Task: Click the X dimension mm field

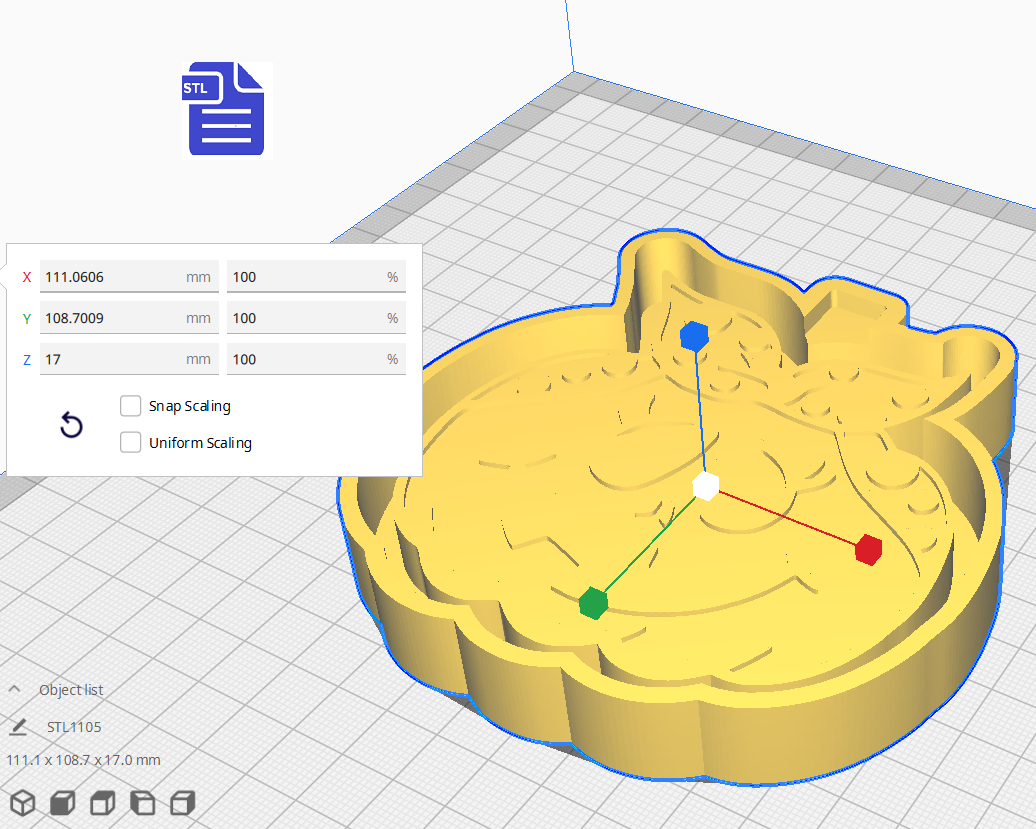Action: click(110, 277)
